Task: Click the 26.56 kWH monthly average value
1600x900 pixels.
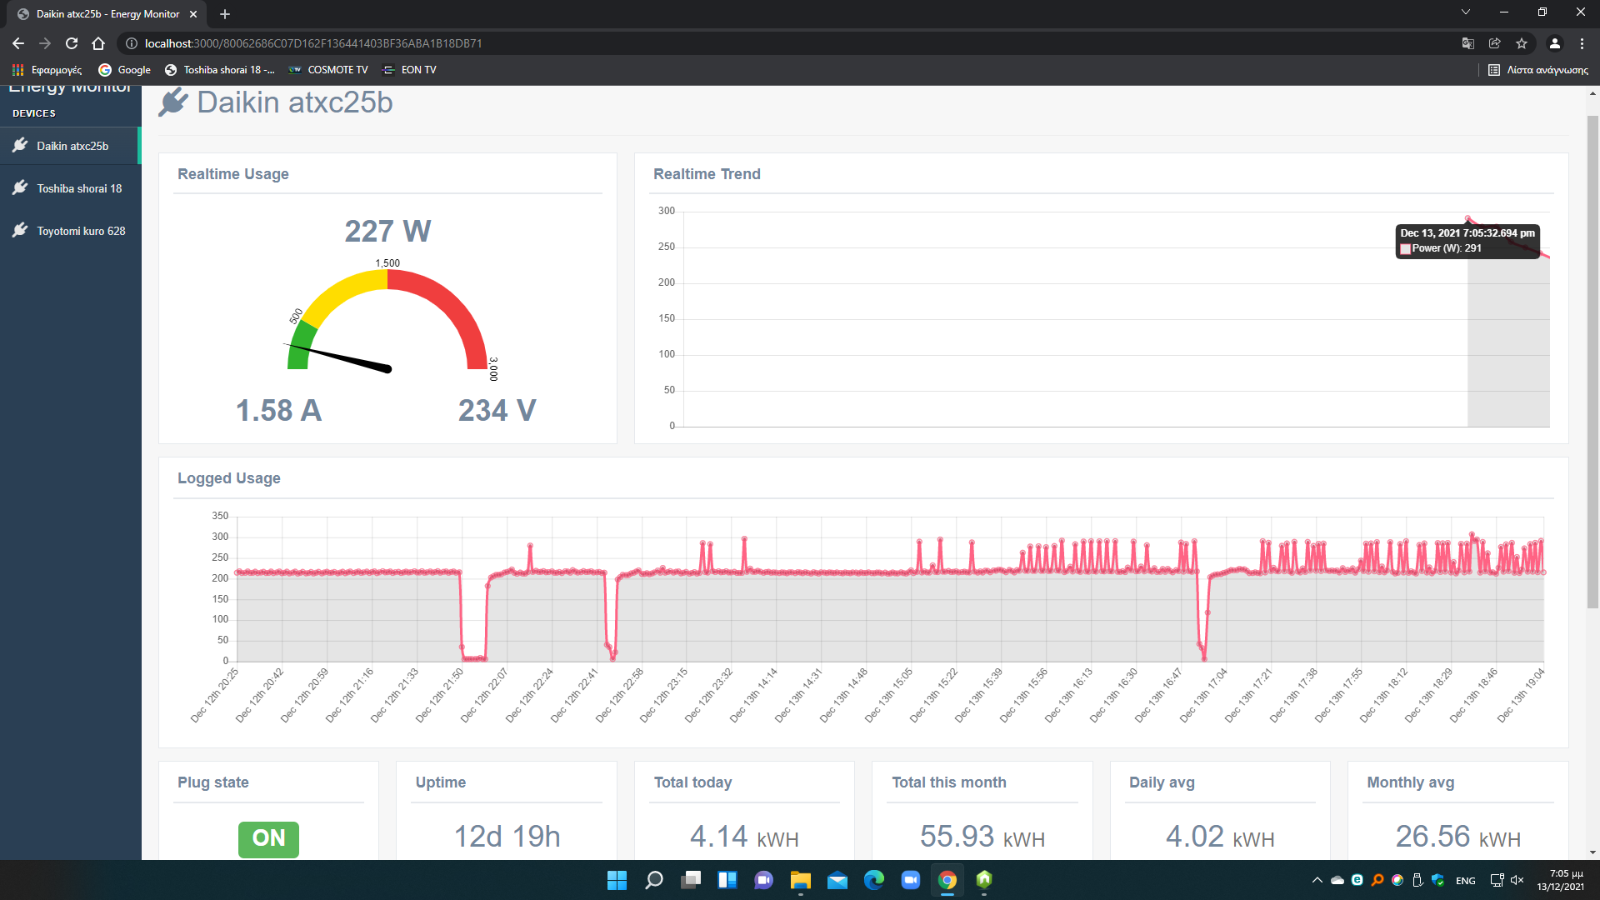Action: click(x=1458, y=836)
